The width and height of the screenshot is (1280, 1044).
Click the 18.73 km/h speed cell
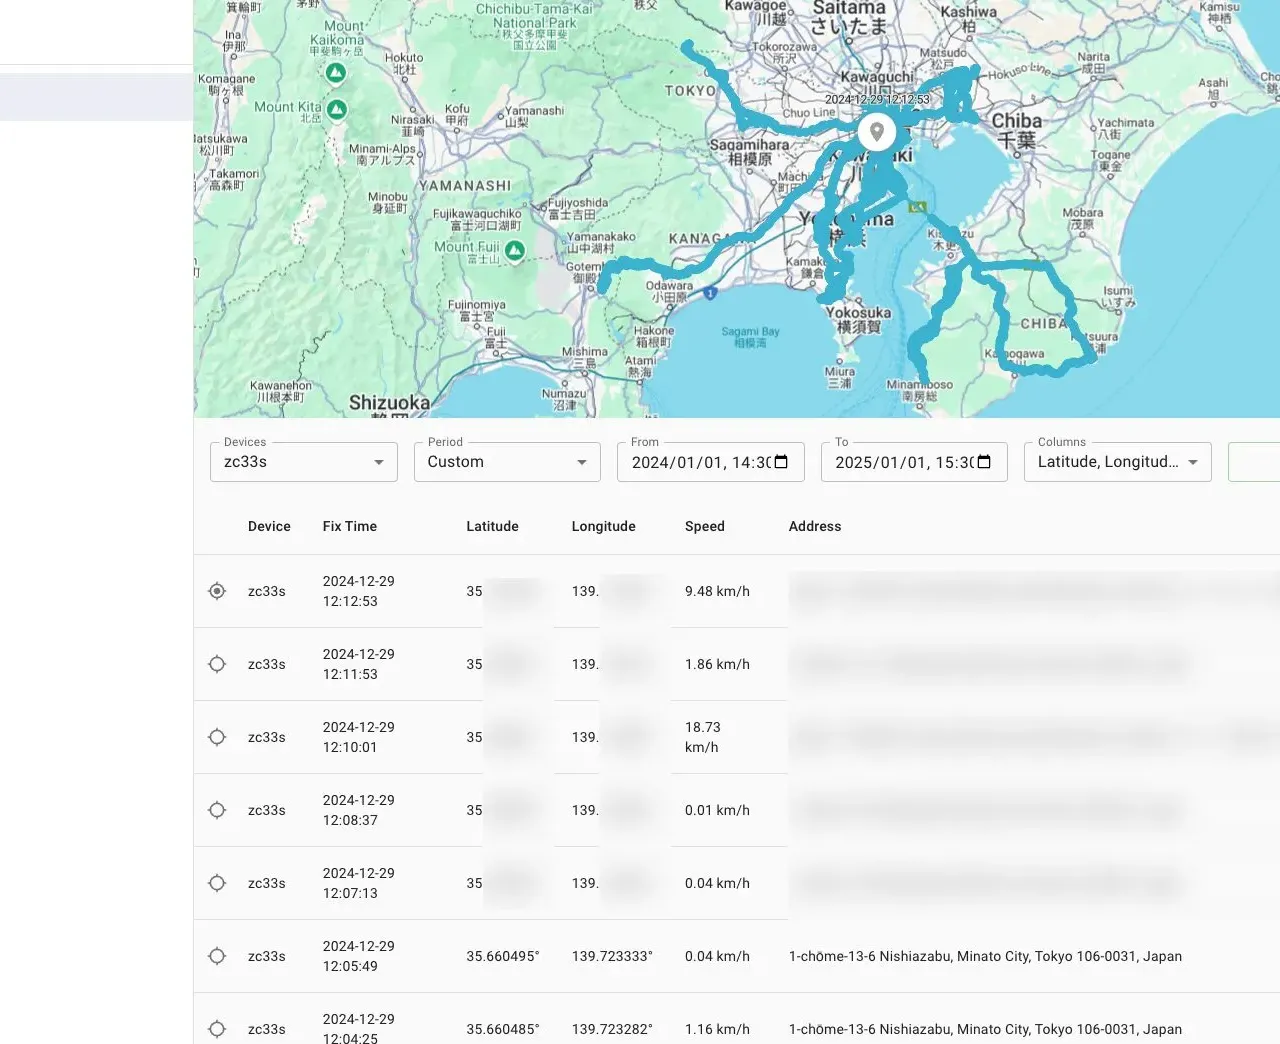pos(703,737)
